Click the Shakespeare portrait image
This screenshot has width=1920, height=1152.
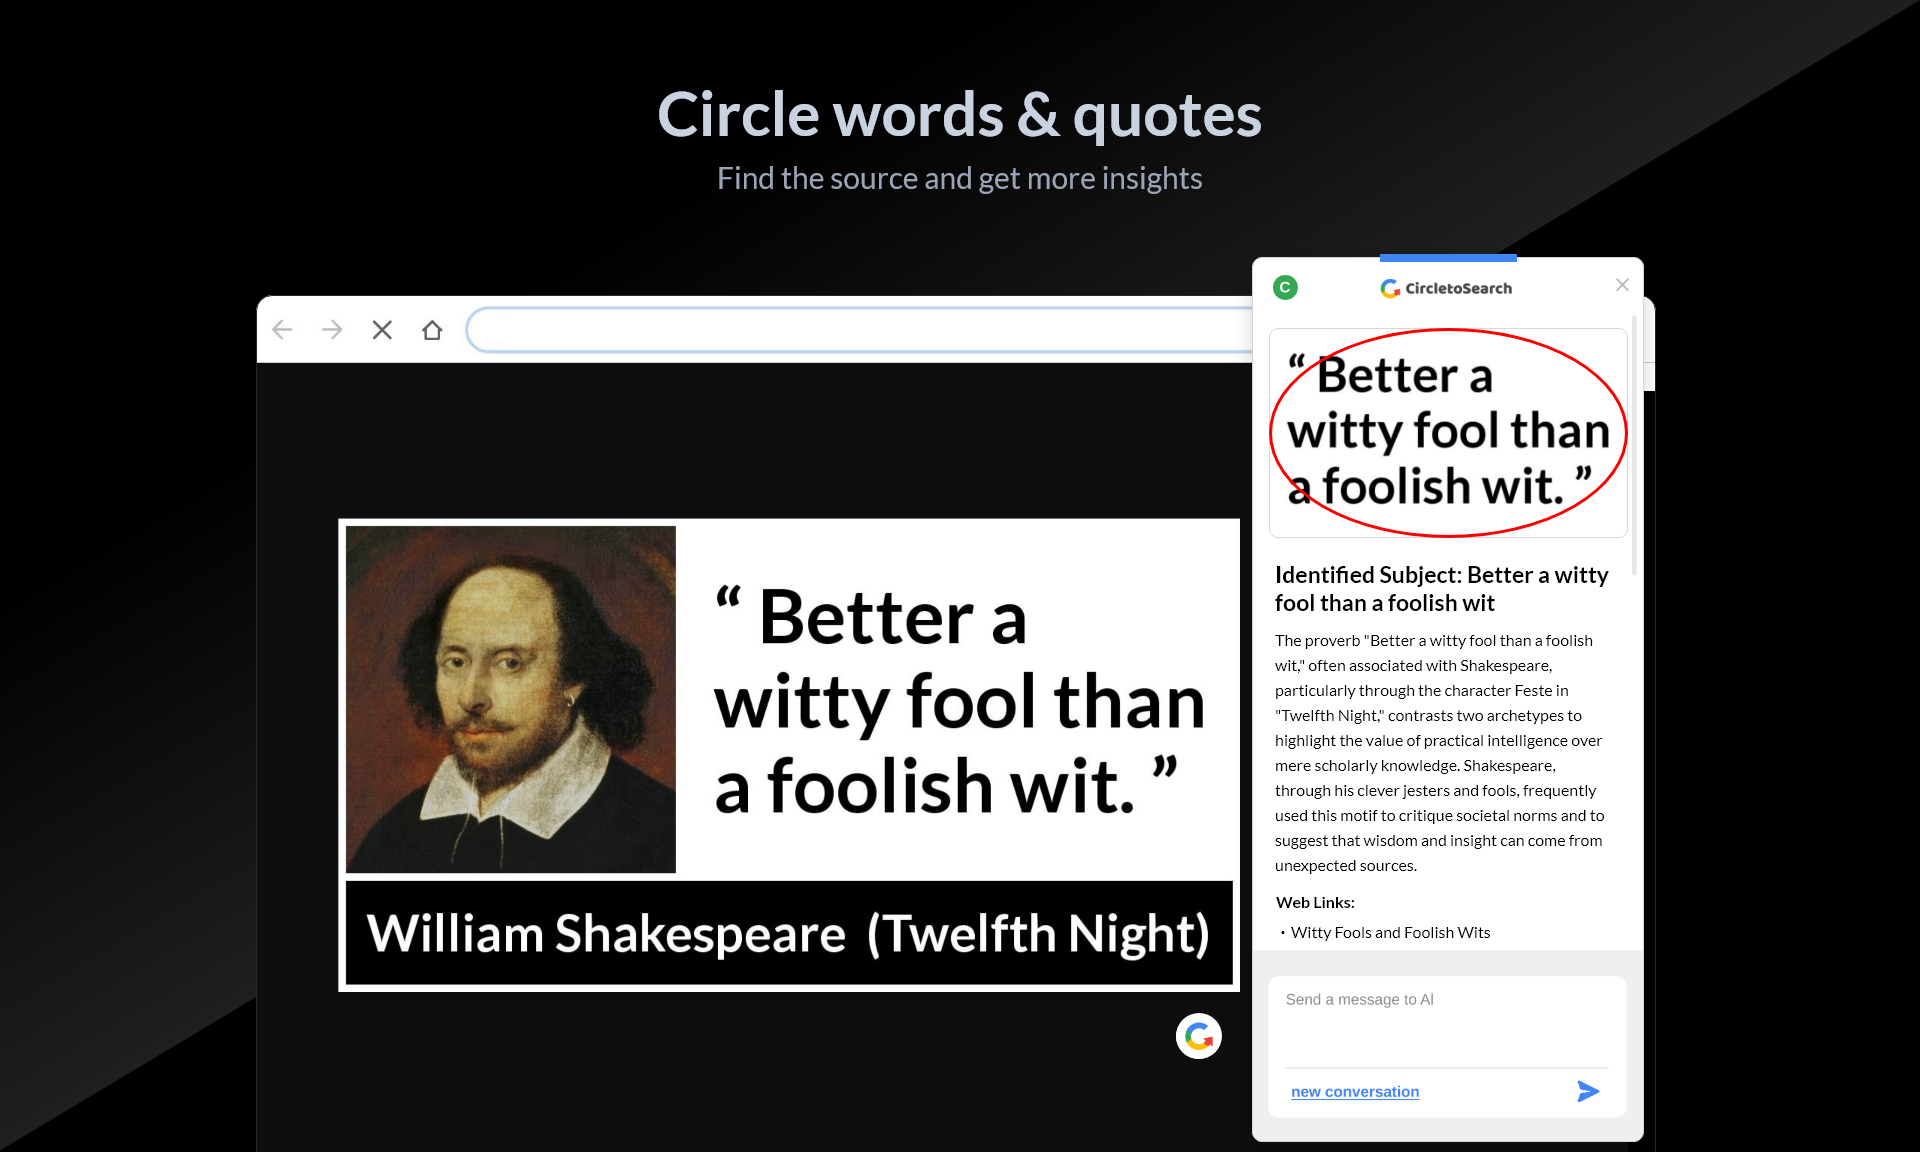(x=511, y=699)
